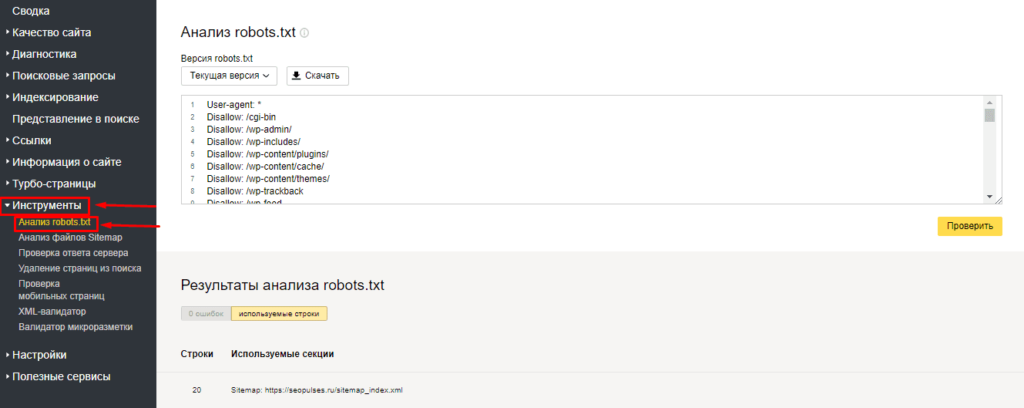
Task: Click the editor scrollbar down arrow
Action: tap(989, 198)
